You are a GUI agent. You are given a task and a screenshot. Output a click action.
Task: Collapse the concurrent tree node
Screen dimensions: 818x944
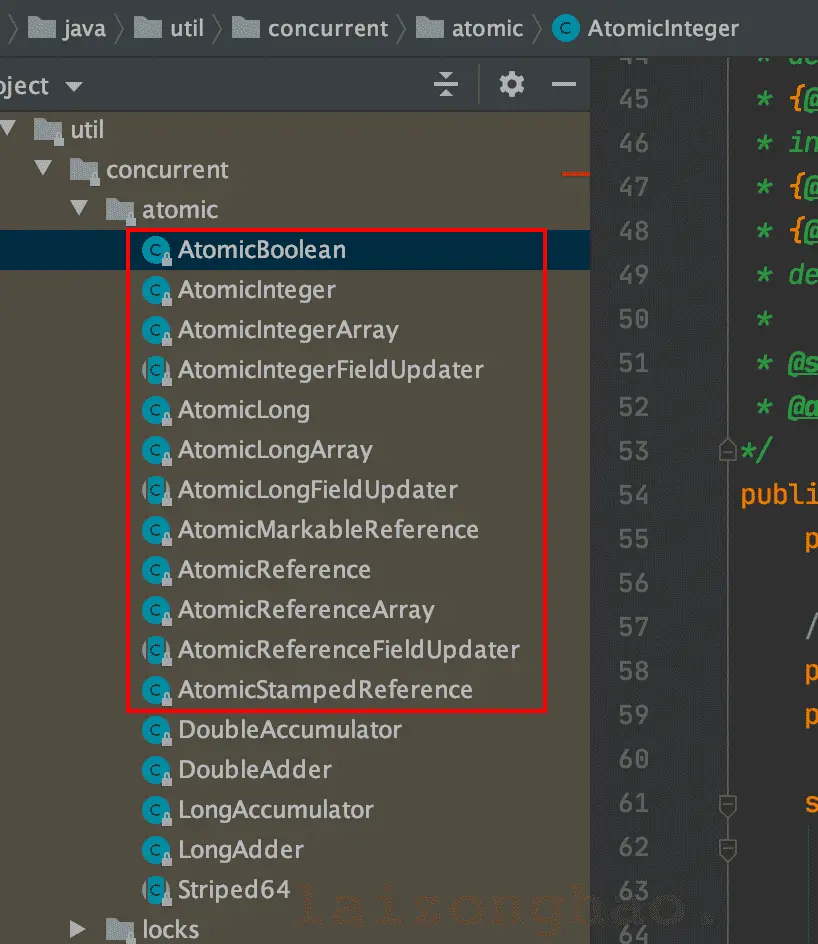43,167
